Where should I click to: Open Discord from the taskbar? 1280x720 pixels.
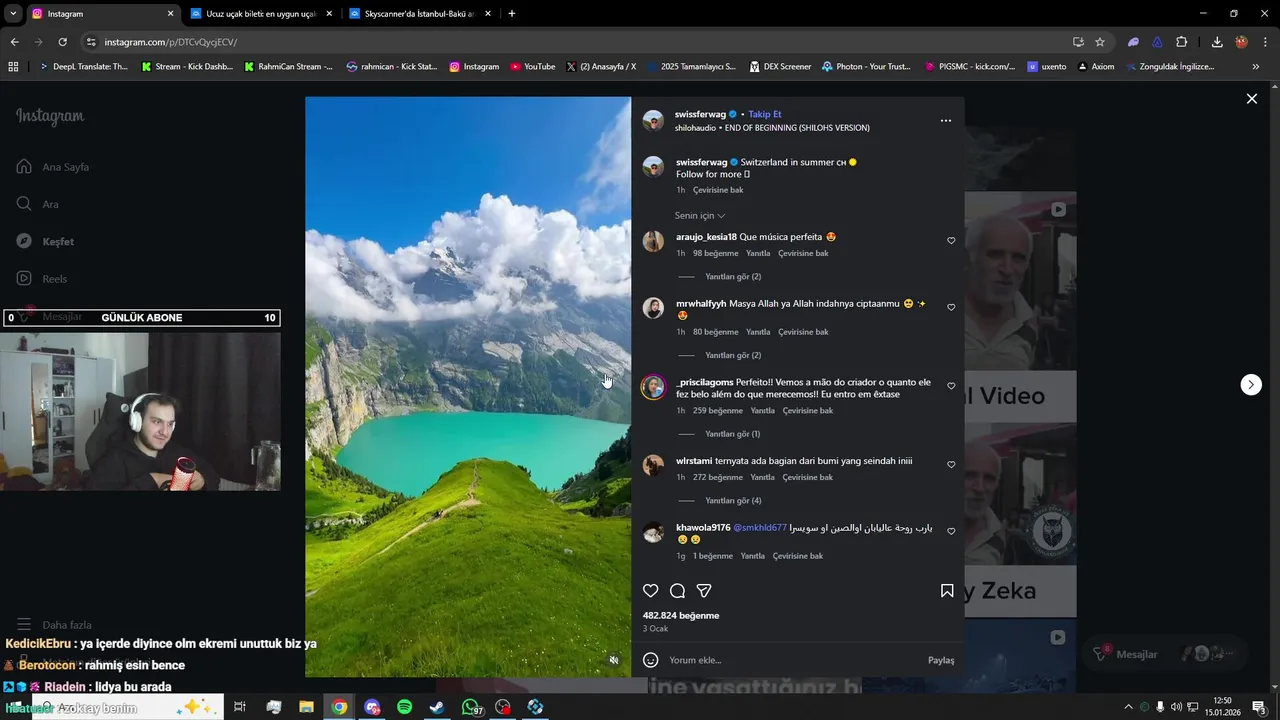372,707
